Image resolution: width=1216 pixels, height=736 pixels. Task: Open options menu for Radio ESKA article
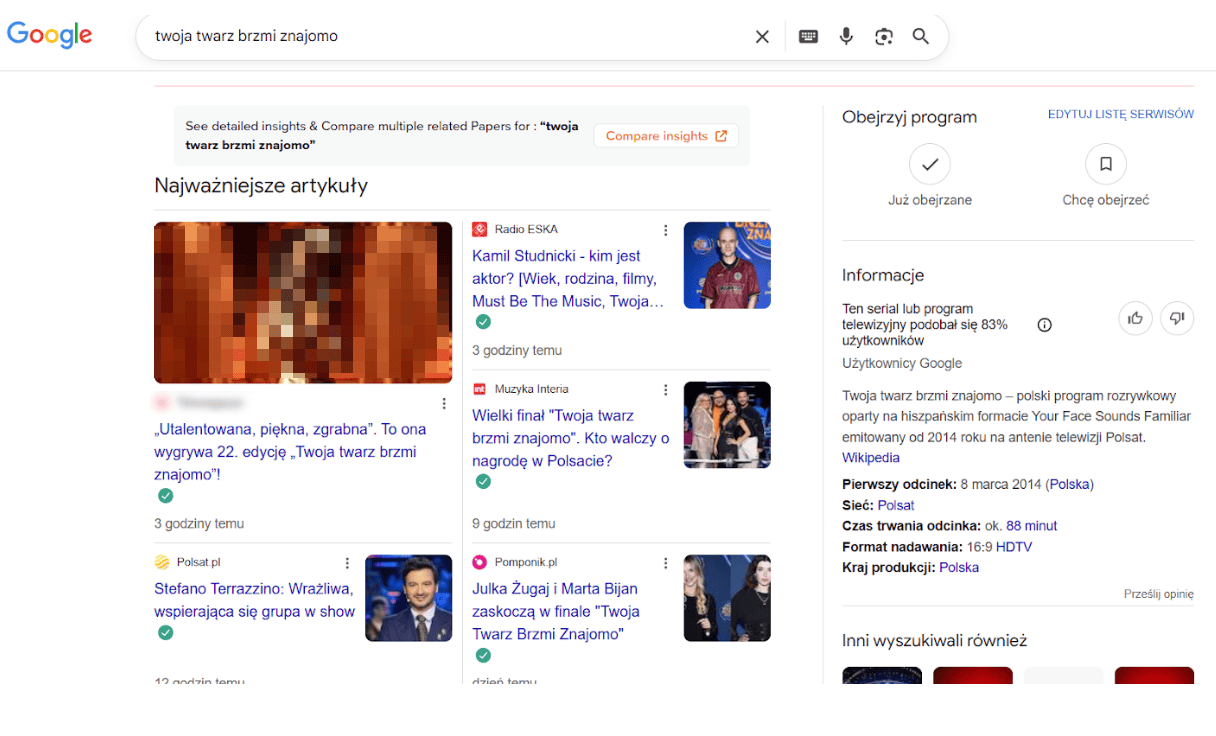(666, 230)
